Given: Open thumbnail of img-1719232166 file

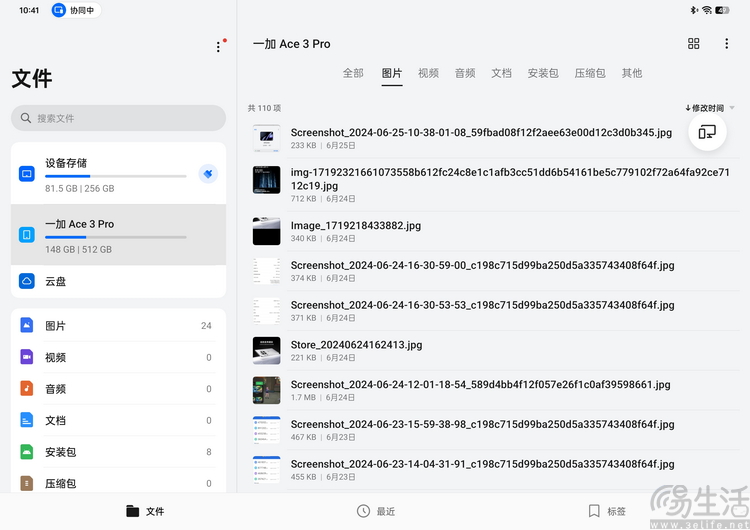Looking at the screenshot, I should coord(266,180).
